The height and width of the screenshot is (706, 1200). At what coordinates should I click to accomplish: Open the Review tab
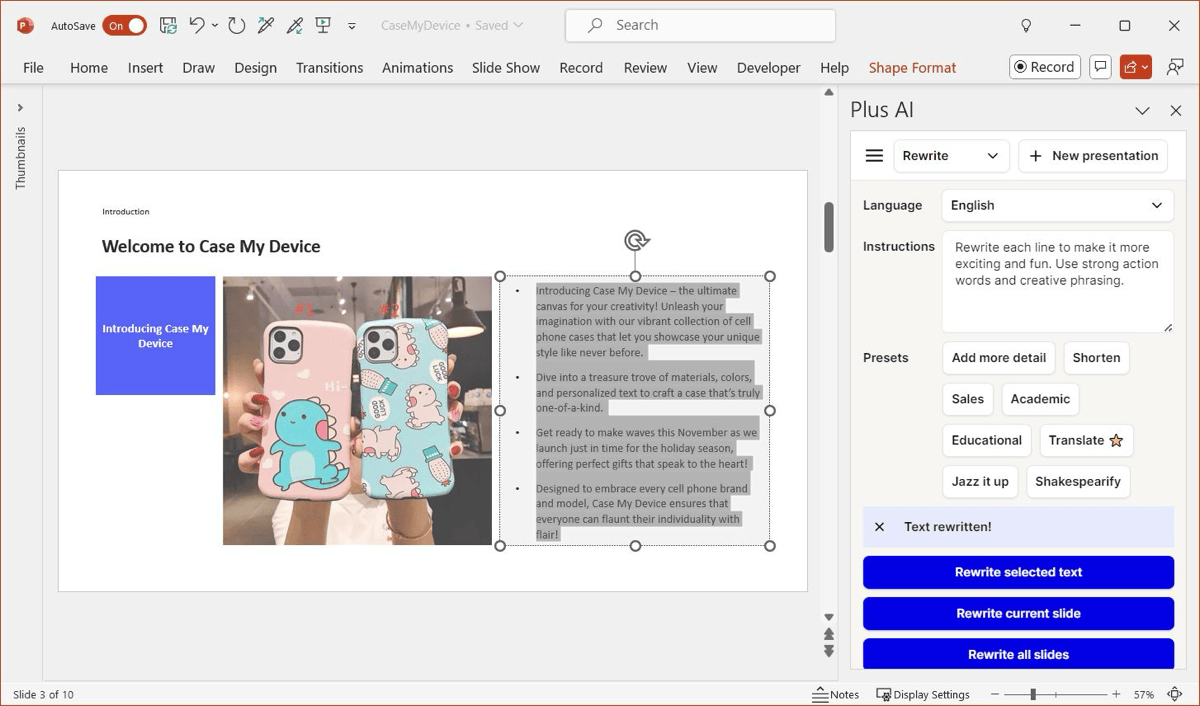645,68
